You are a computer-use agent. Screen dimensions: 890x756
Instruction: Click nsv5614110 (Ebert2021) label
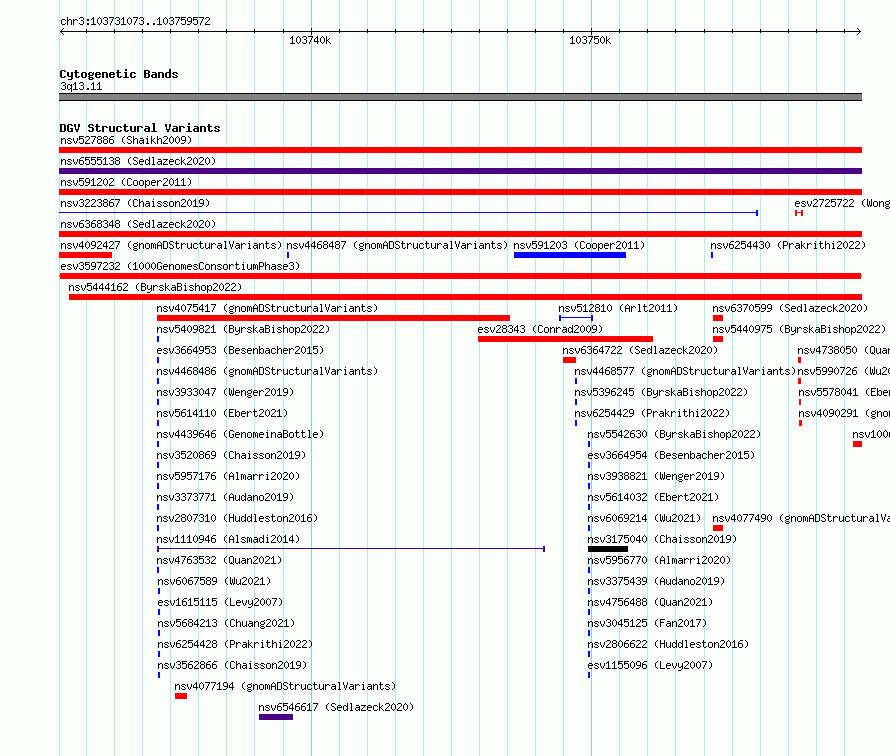222,413
